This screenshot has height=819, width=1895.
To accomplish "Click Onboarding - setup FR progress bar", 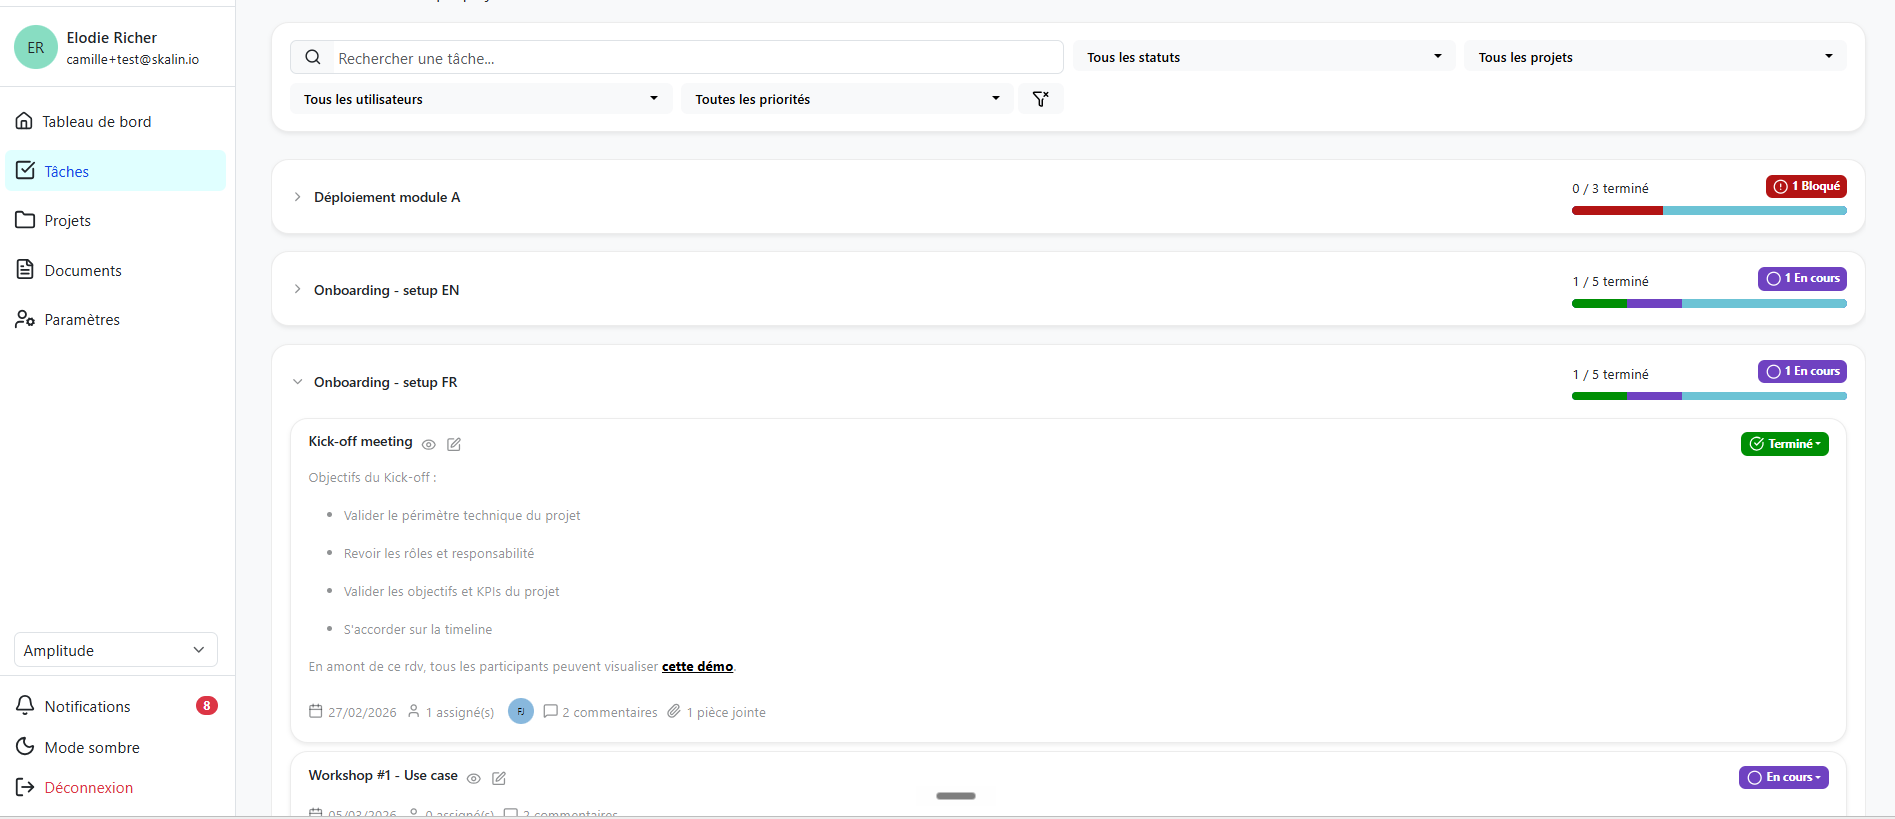I will tap(1709, 396).
